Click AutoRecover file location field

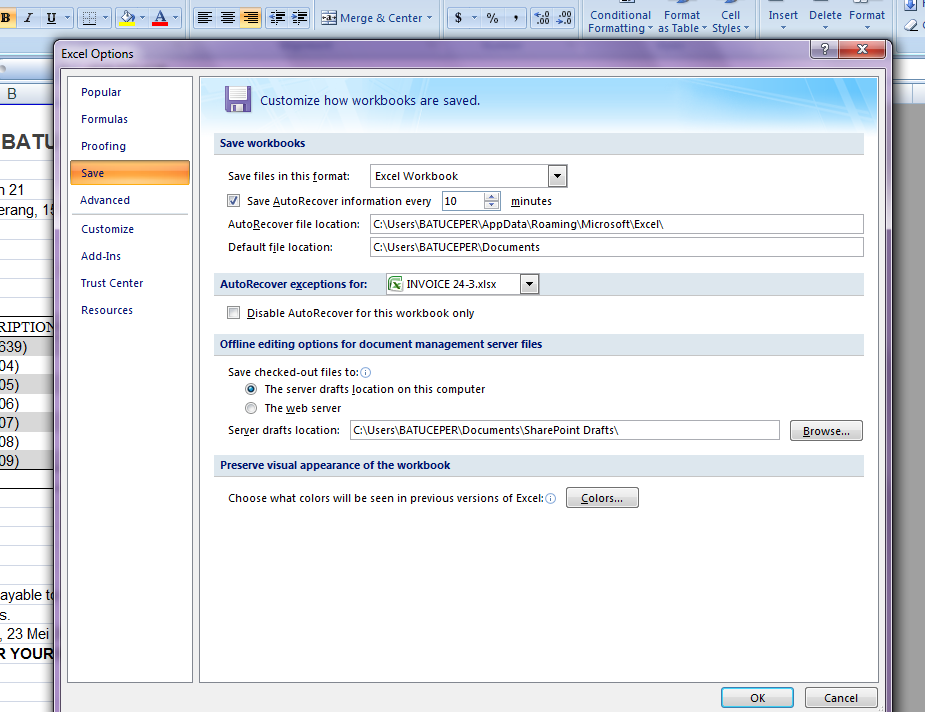click(x=616, y=224)
